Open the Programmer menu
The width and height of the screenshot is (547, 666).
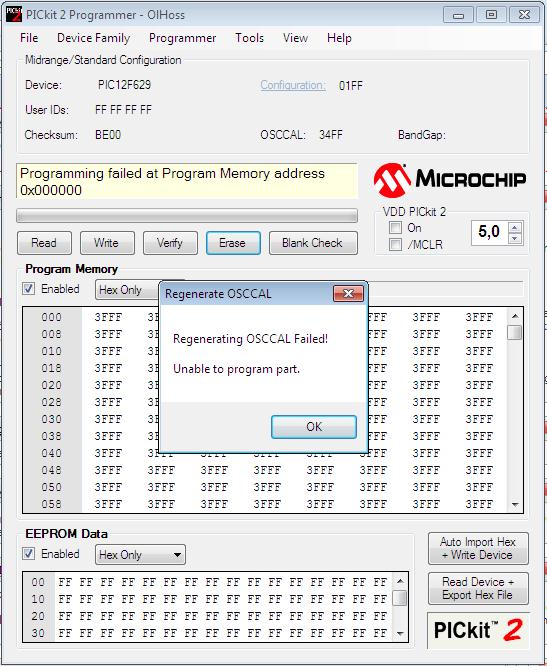tap(183, 38)
